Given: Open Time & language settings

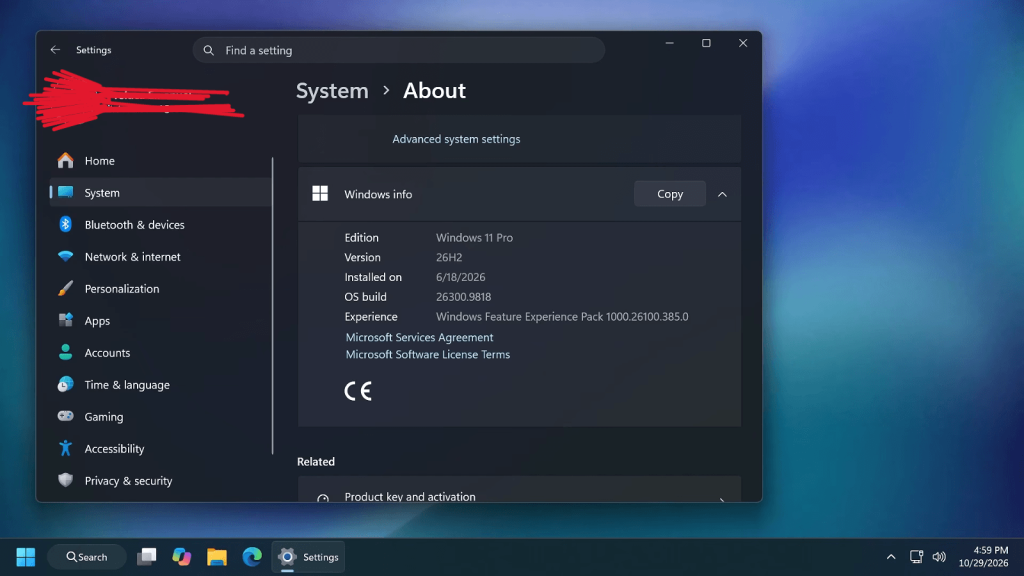Looking at the screenshot, I should [161, 384].
